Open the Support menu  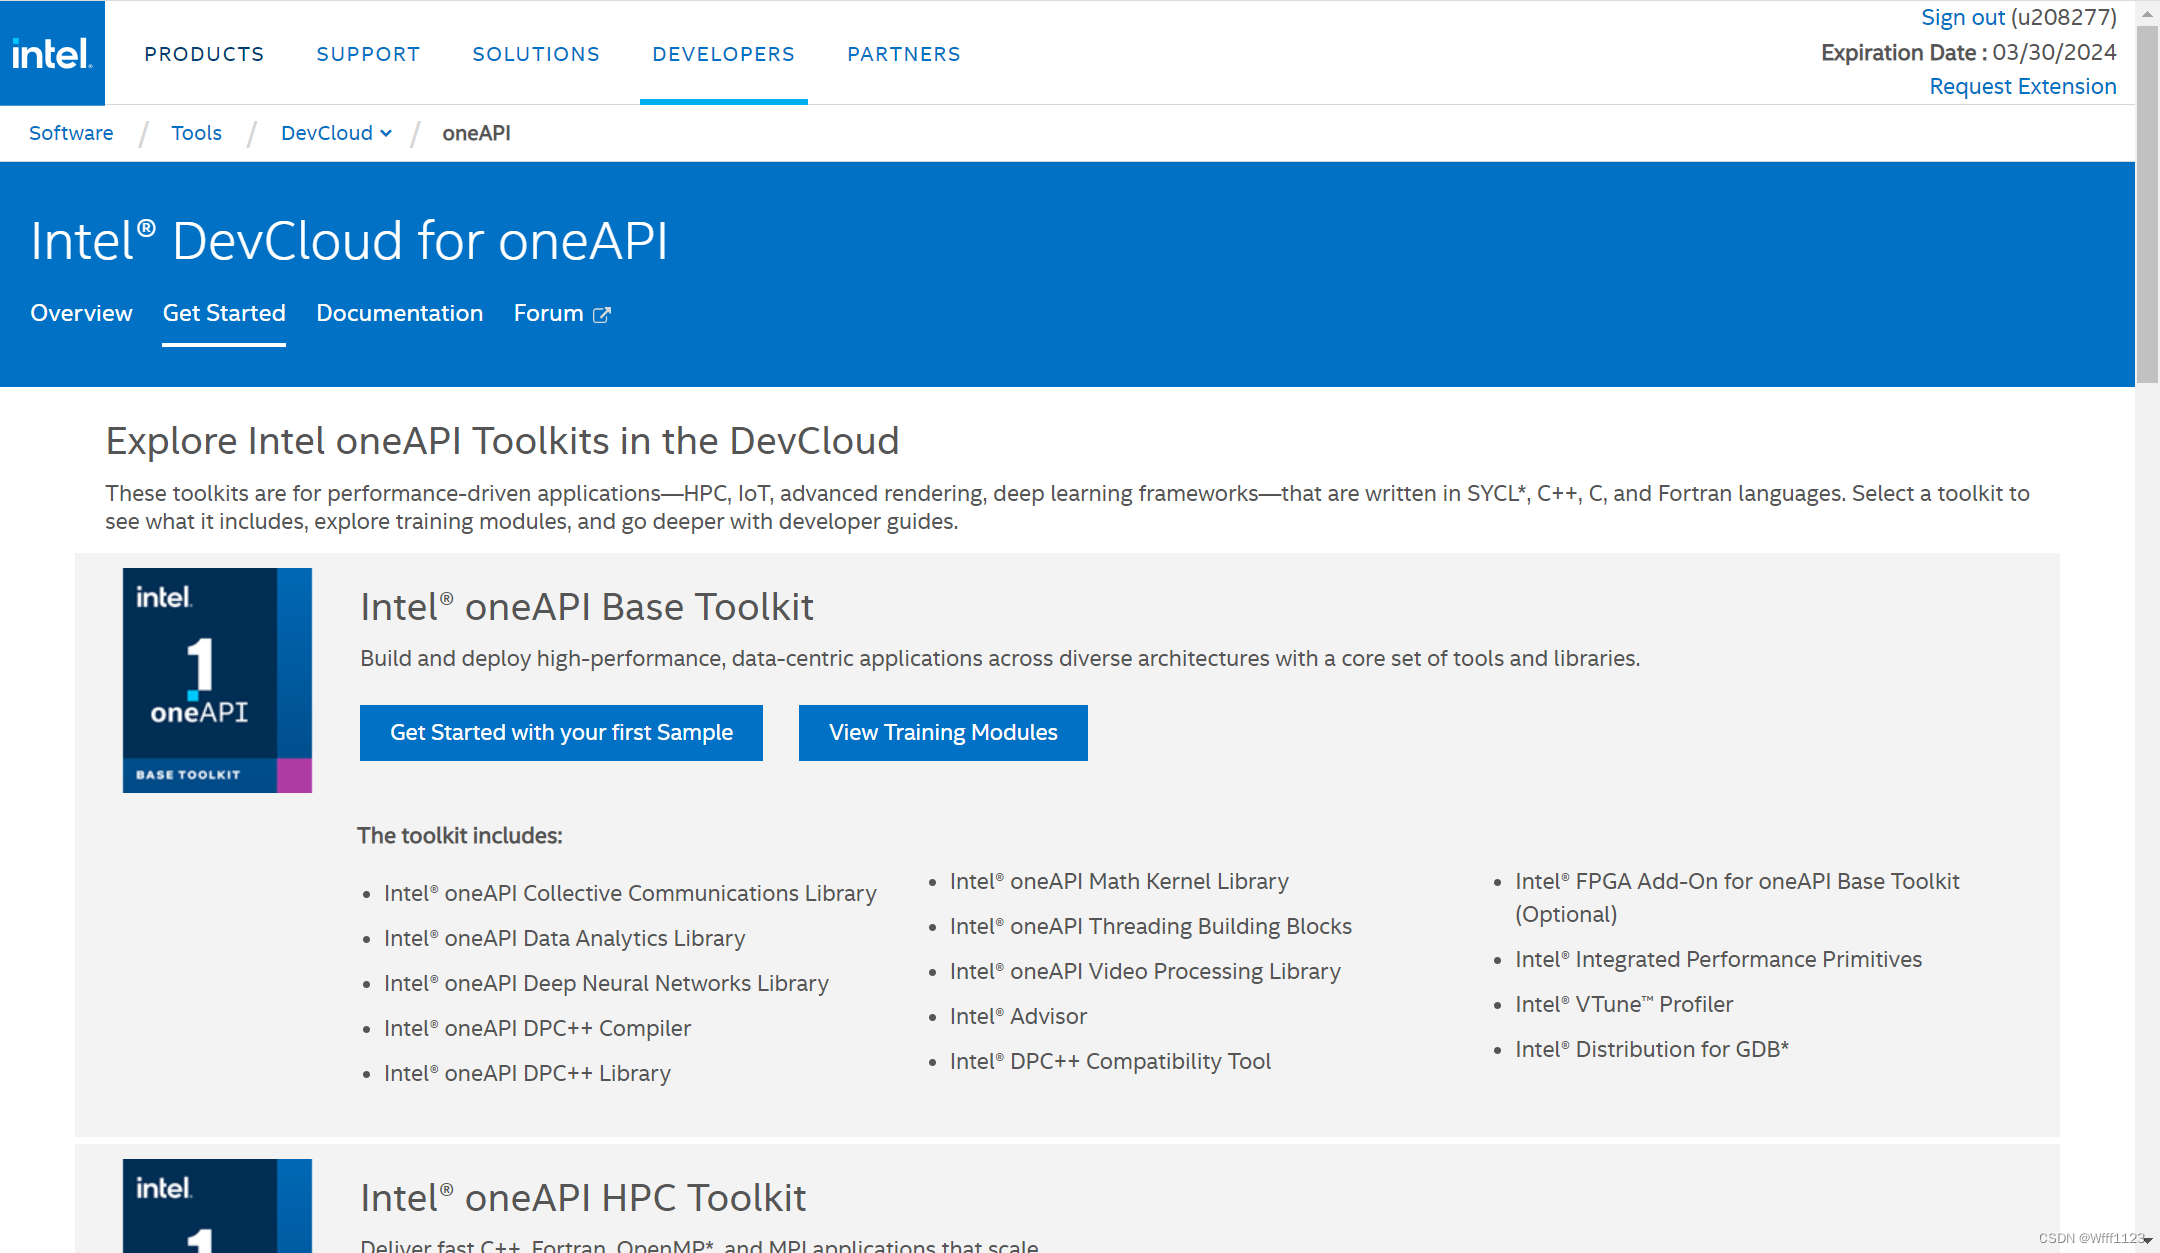[x=368, y=54]
